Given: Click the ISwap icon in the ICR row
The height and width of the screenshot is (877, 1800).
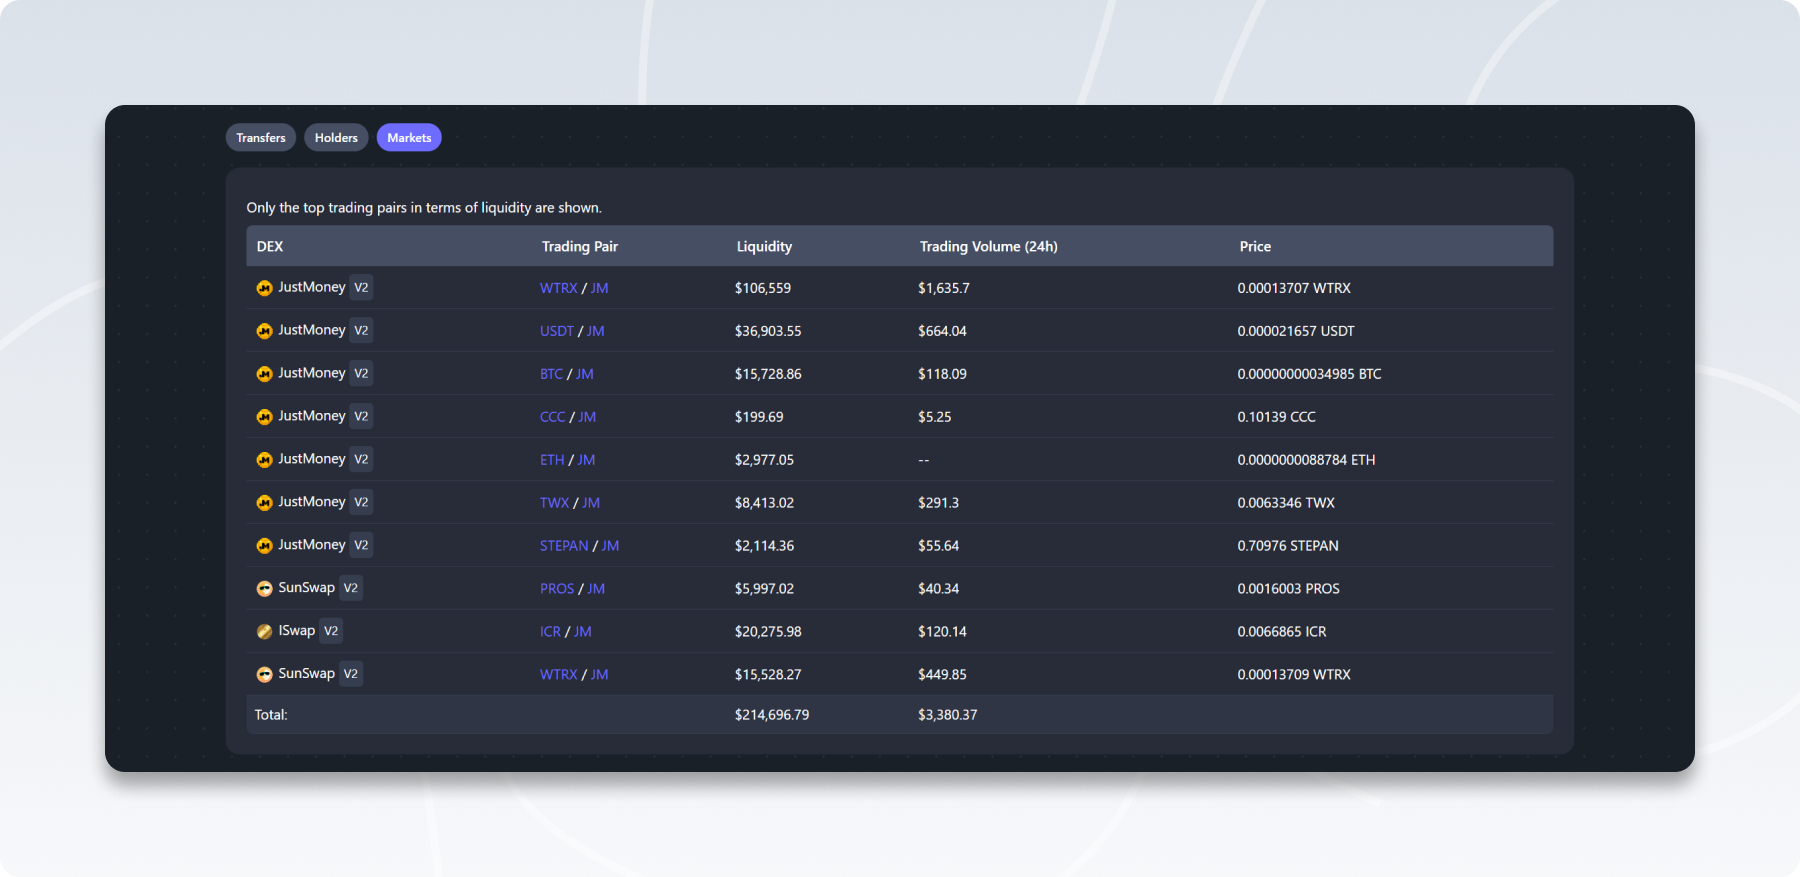Looking at the screenshot, I should [264, 632].
